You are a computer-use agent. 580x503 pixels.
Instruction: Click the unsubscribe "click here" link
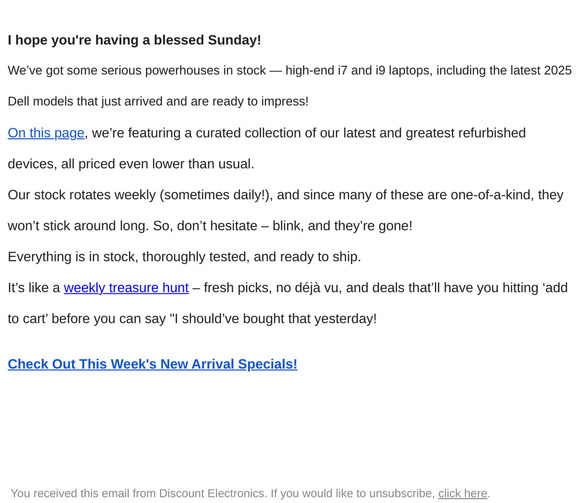click(463, 493)
